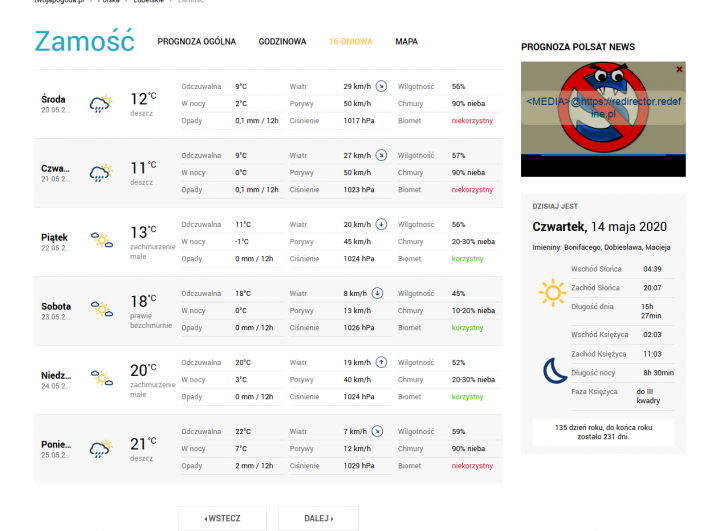Click the partly sunny icon for Niedziela row
This screenshot has height=531, width=720.
coord(101,378)
